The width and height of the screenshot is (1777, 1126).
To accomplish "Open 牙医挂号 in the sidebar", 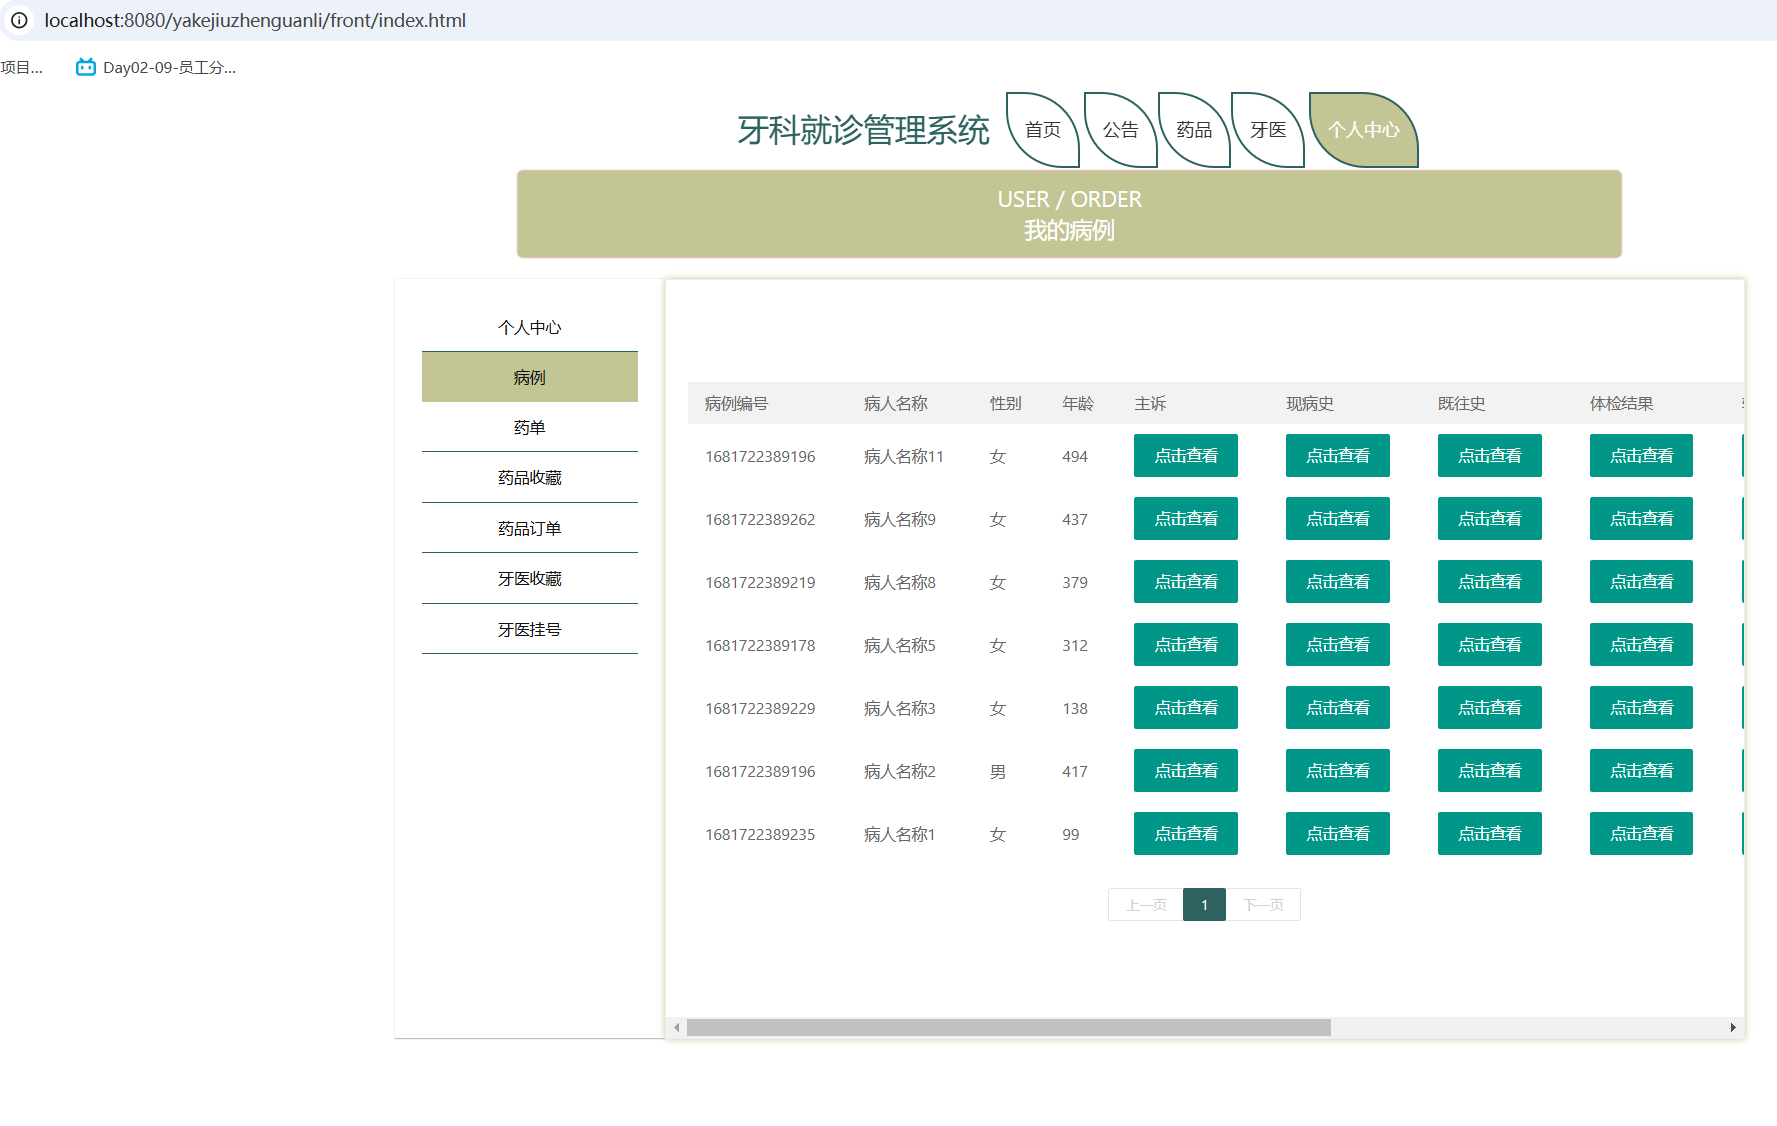I will point(530,629).
